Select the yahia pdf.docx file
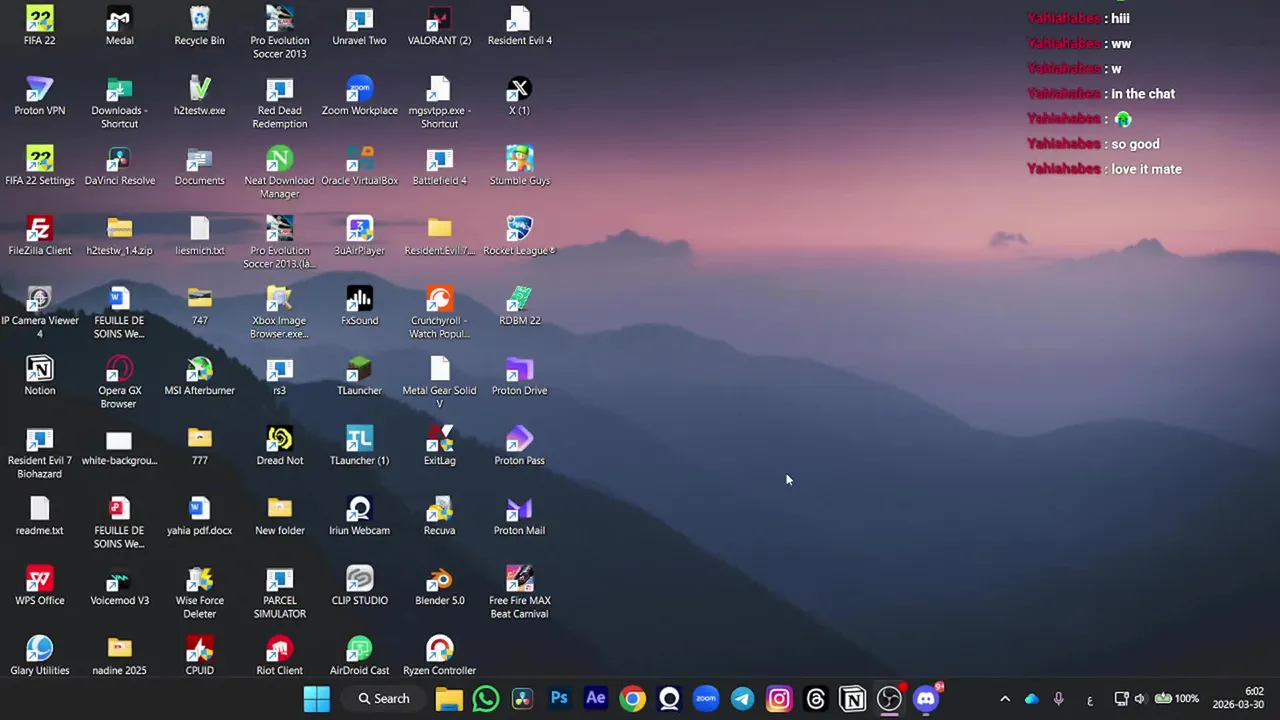1280x720 pixels. 199,516
